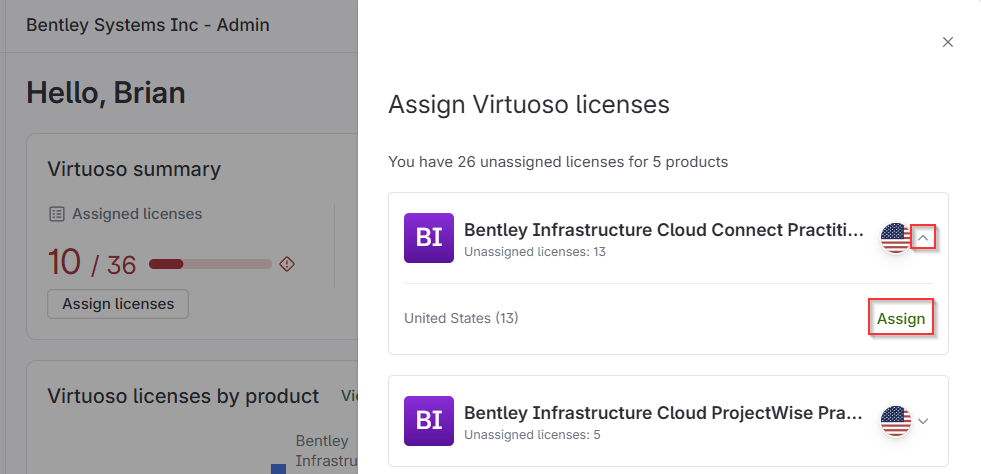Click Assign for United States (13)
This screenshot has width=981, height=474.
[x=901, y=318]
